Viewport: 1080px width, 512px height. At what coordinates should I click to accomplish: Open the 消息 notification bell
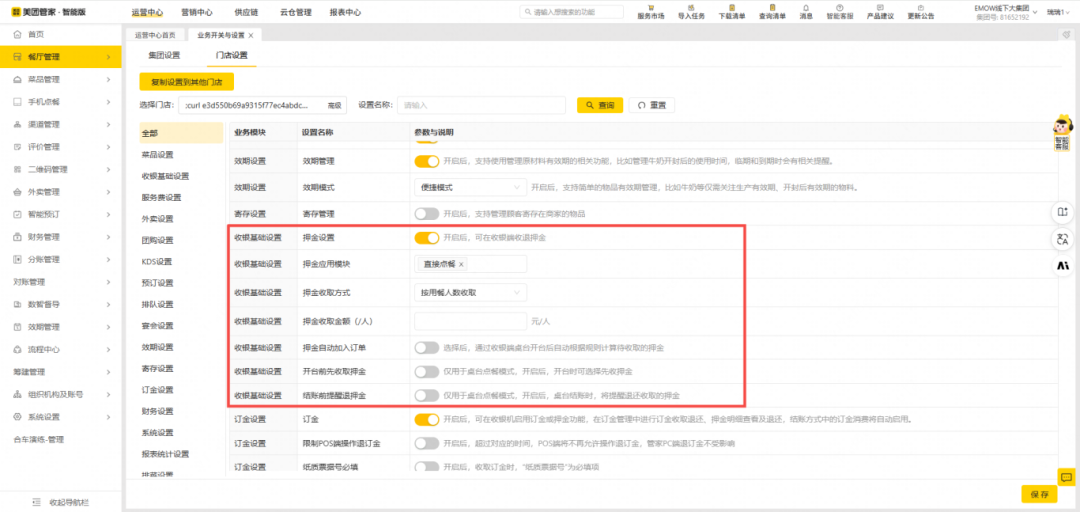pos(806,8)
